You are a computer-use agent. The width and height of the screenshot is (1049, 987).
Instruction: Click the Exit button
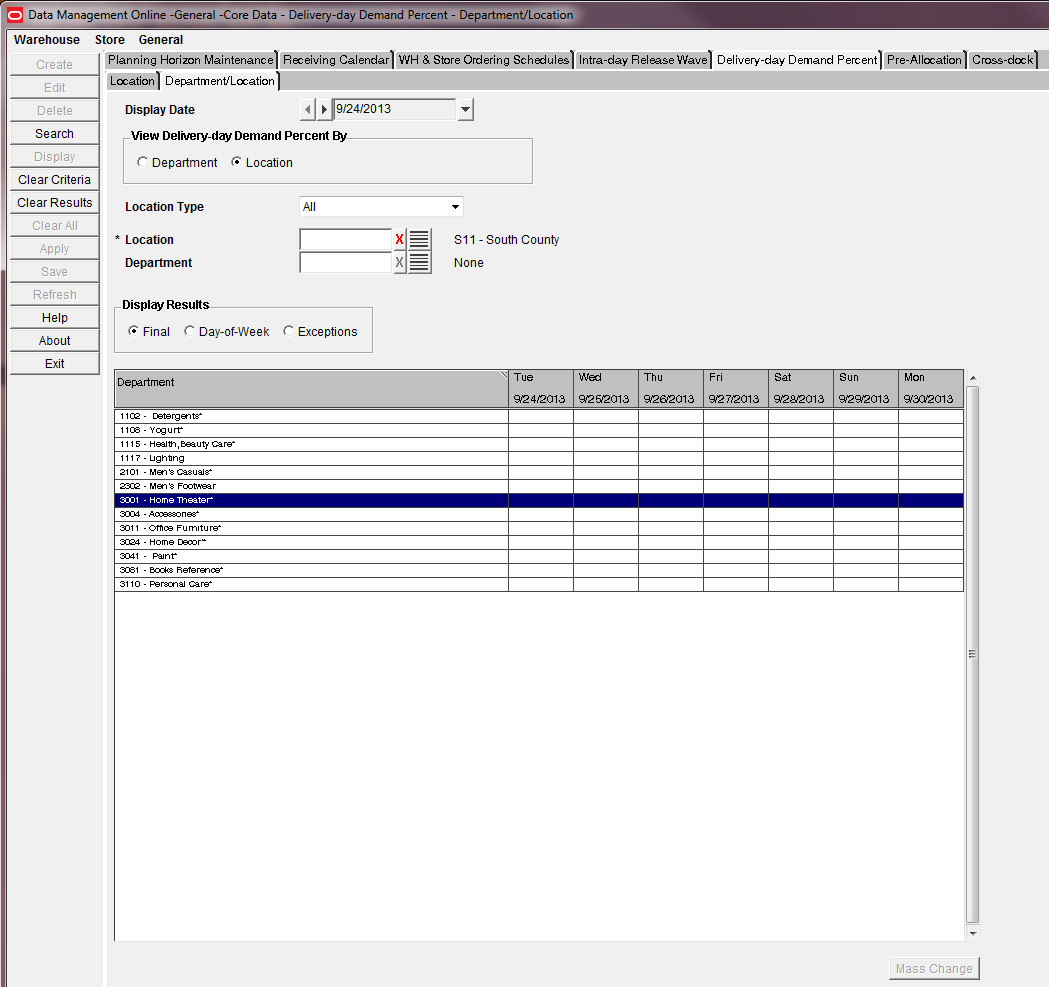pos(54,363)
